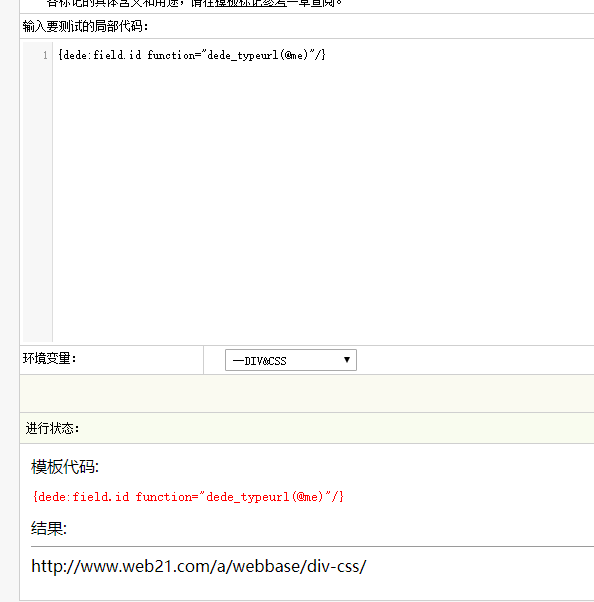594x602 pixels.
Task: Click inside the code editor text area
Action: [323, 192]
